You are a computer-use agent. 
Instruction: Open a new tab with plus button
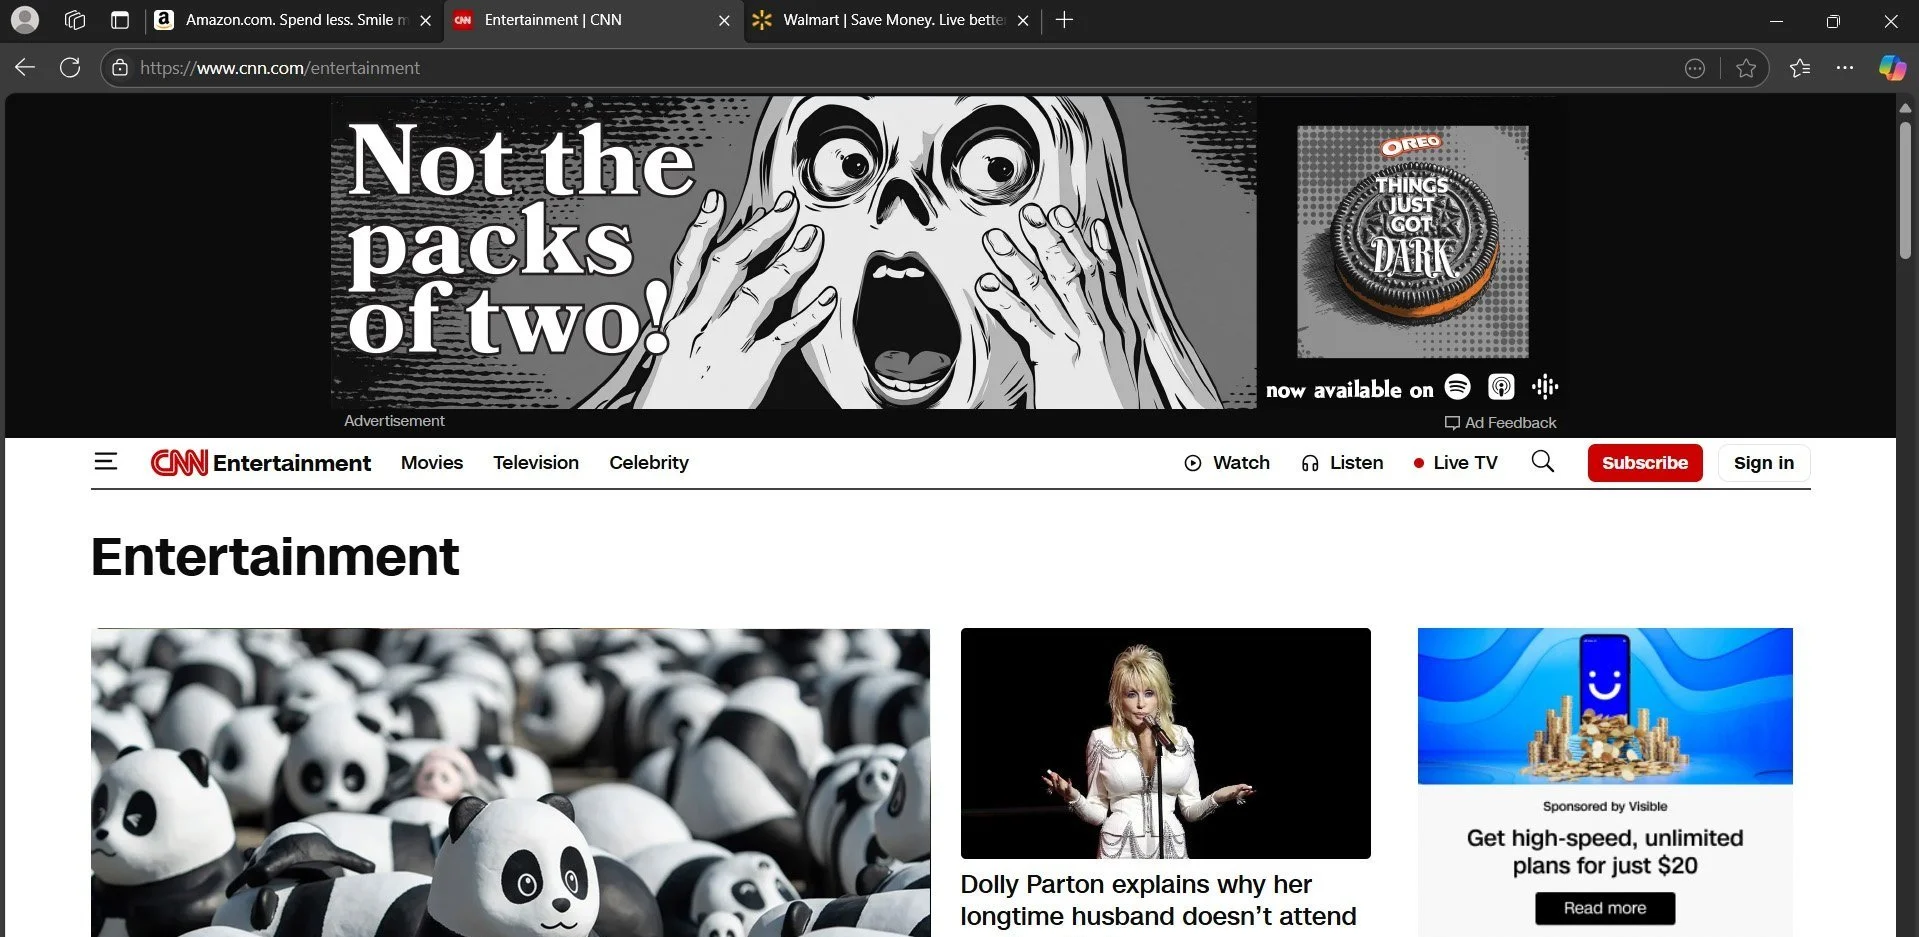tap(1064, 20)
